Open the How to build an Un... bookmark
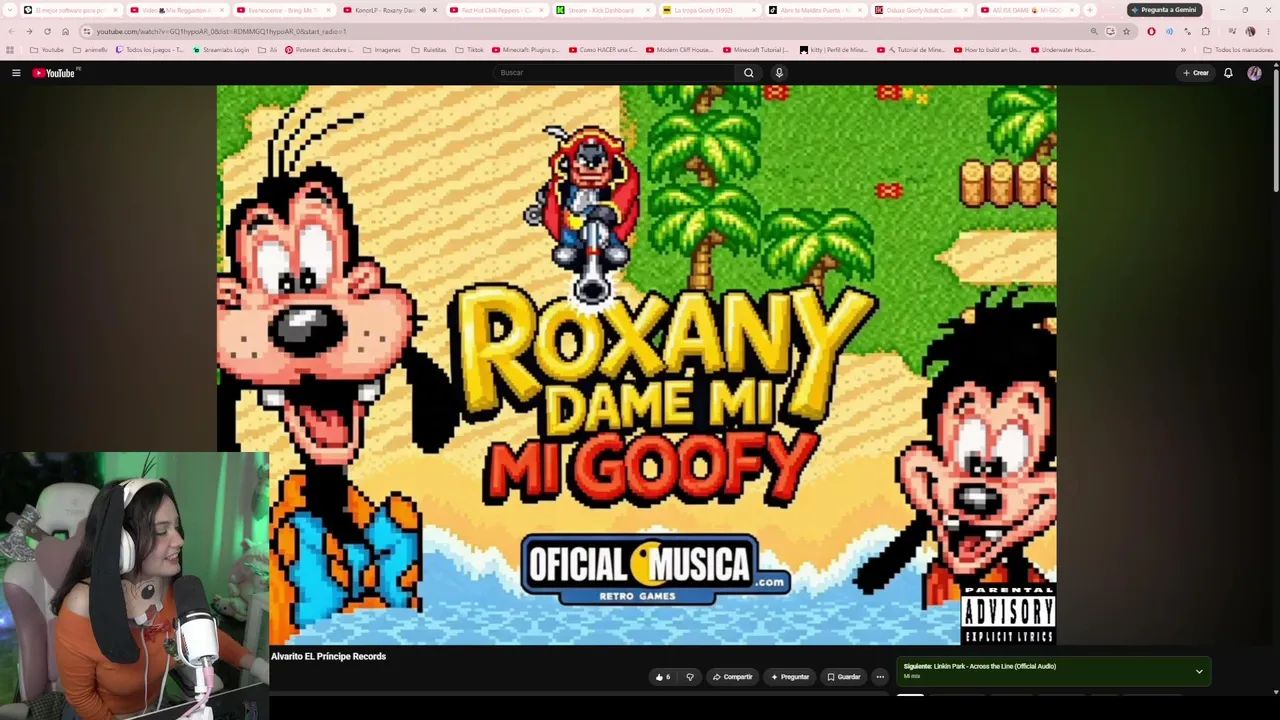 click(988, 50)
